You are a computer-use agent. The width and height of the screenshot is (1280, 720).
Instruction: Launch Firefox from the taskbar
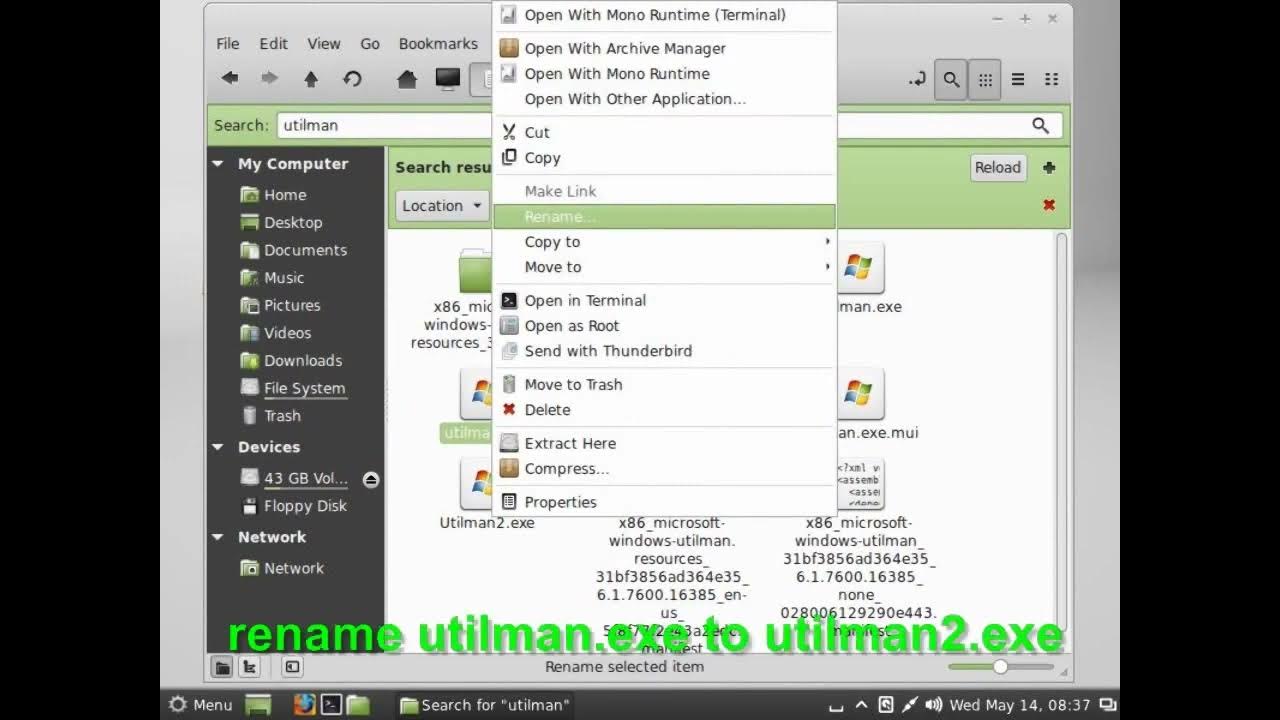point(304,705)
